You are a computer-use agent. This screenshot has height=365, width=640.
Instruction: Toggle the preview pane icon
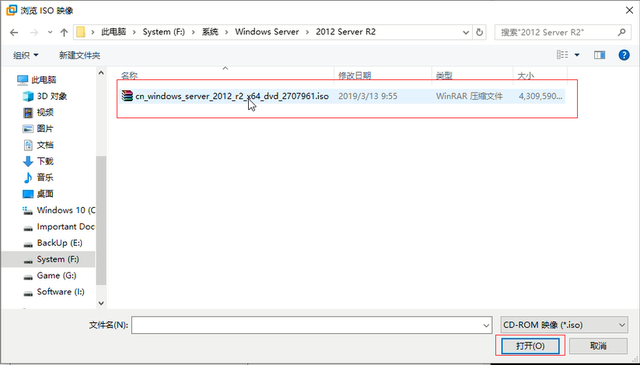pos(600,55)
